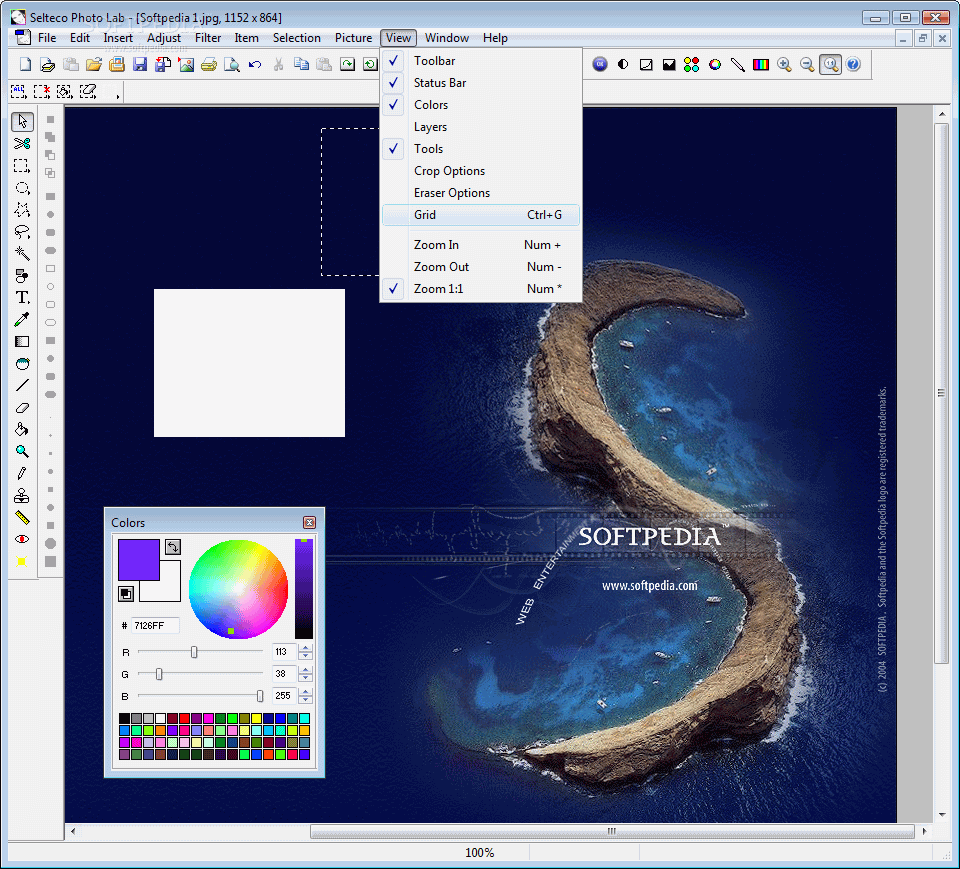Click the G slider handle
The image size is (960, 869).
point(159,674)
